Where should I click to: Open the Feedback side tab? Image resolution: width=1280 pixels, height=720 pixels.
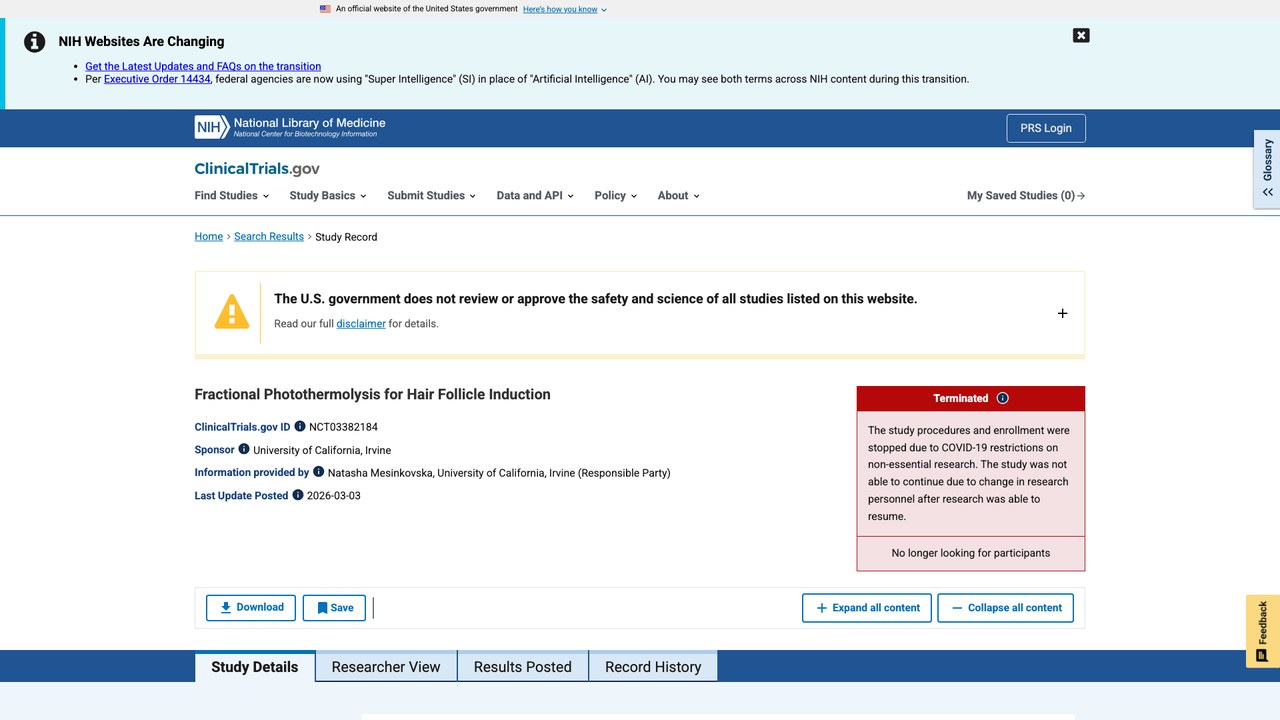pos(1262,631)
